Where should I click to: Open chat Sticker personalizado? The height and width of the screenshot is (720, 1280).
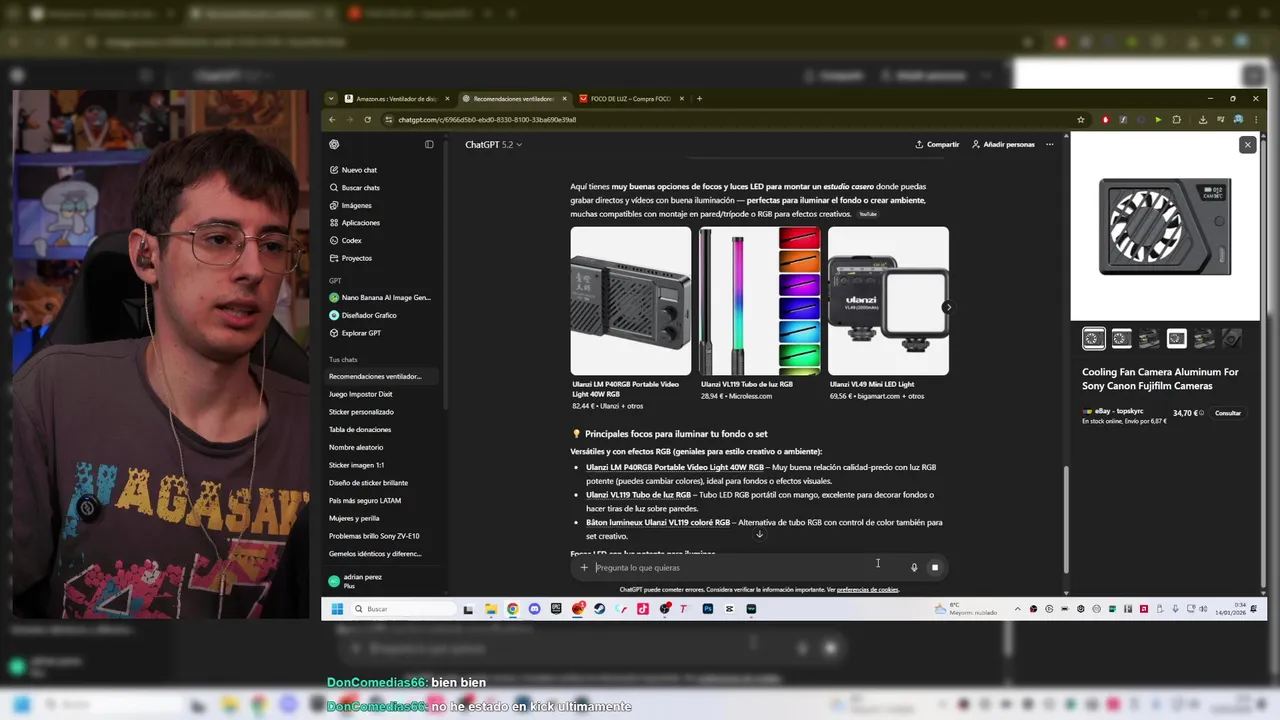point(361,412)
